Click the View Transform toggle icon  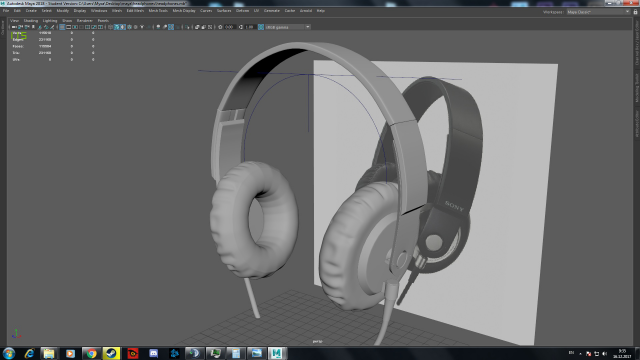[261, 27]
